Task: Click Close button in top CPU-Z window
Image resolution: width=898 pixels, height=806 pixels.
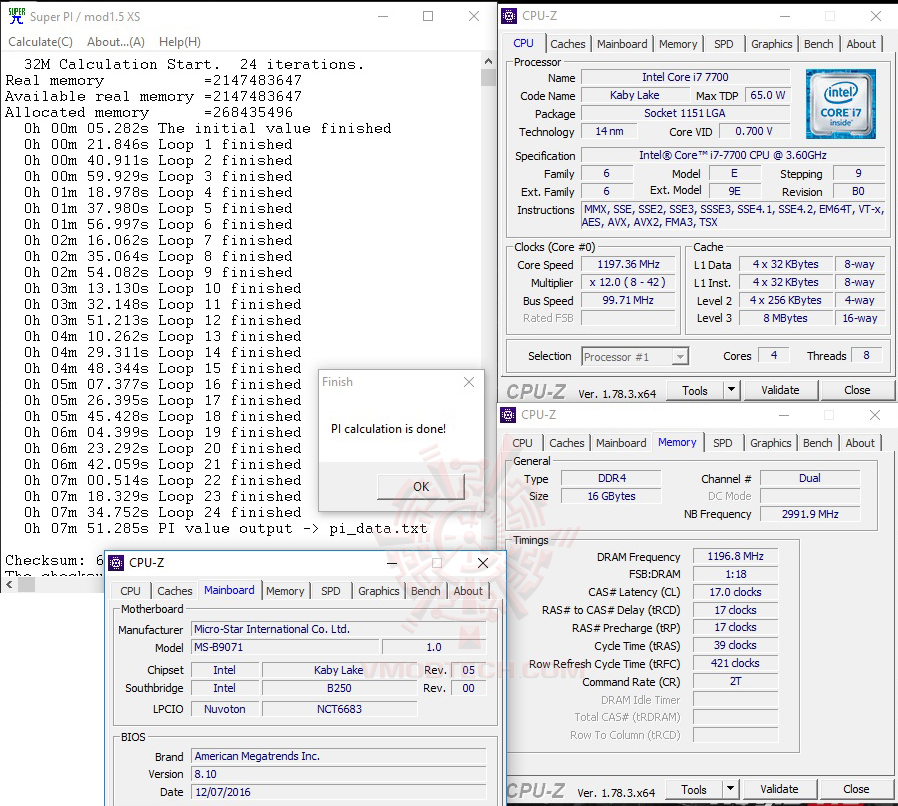Action: (x=857, y=391)
